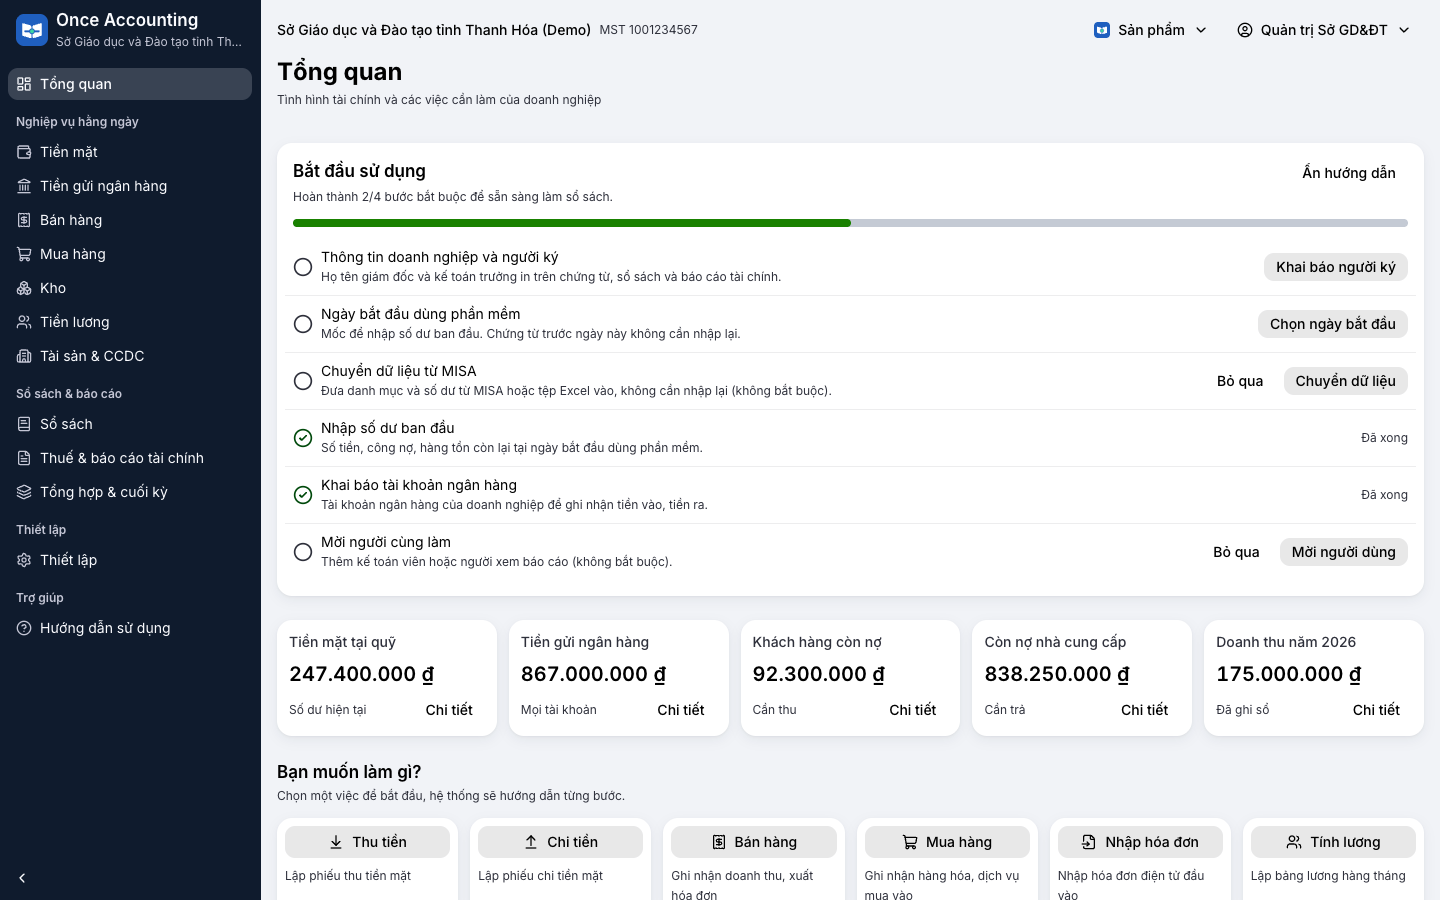Screen dimensions: 1440x900
Task: Click Tính lương quick action
Action: [x=1333, y=842]
